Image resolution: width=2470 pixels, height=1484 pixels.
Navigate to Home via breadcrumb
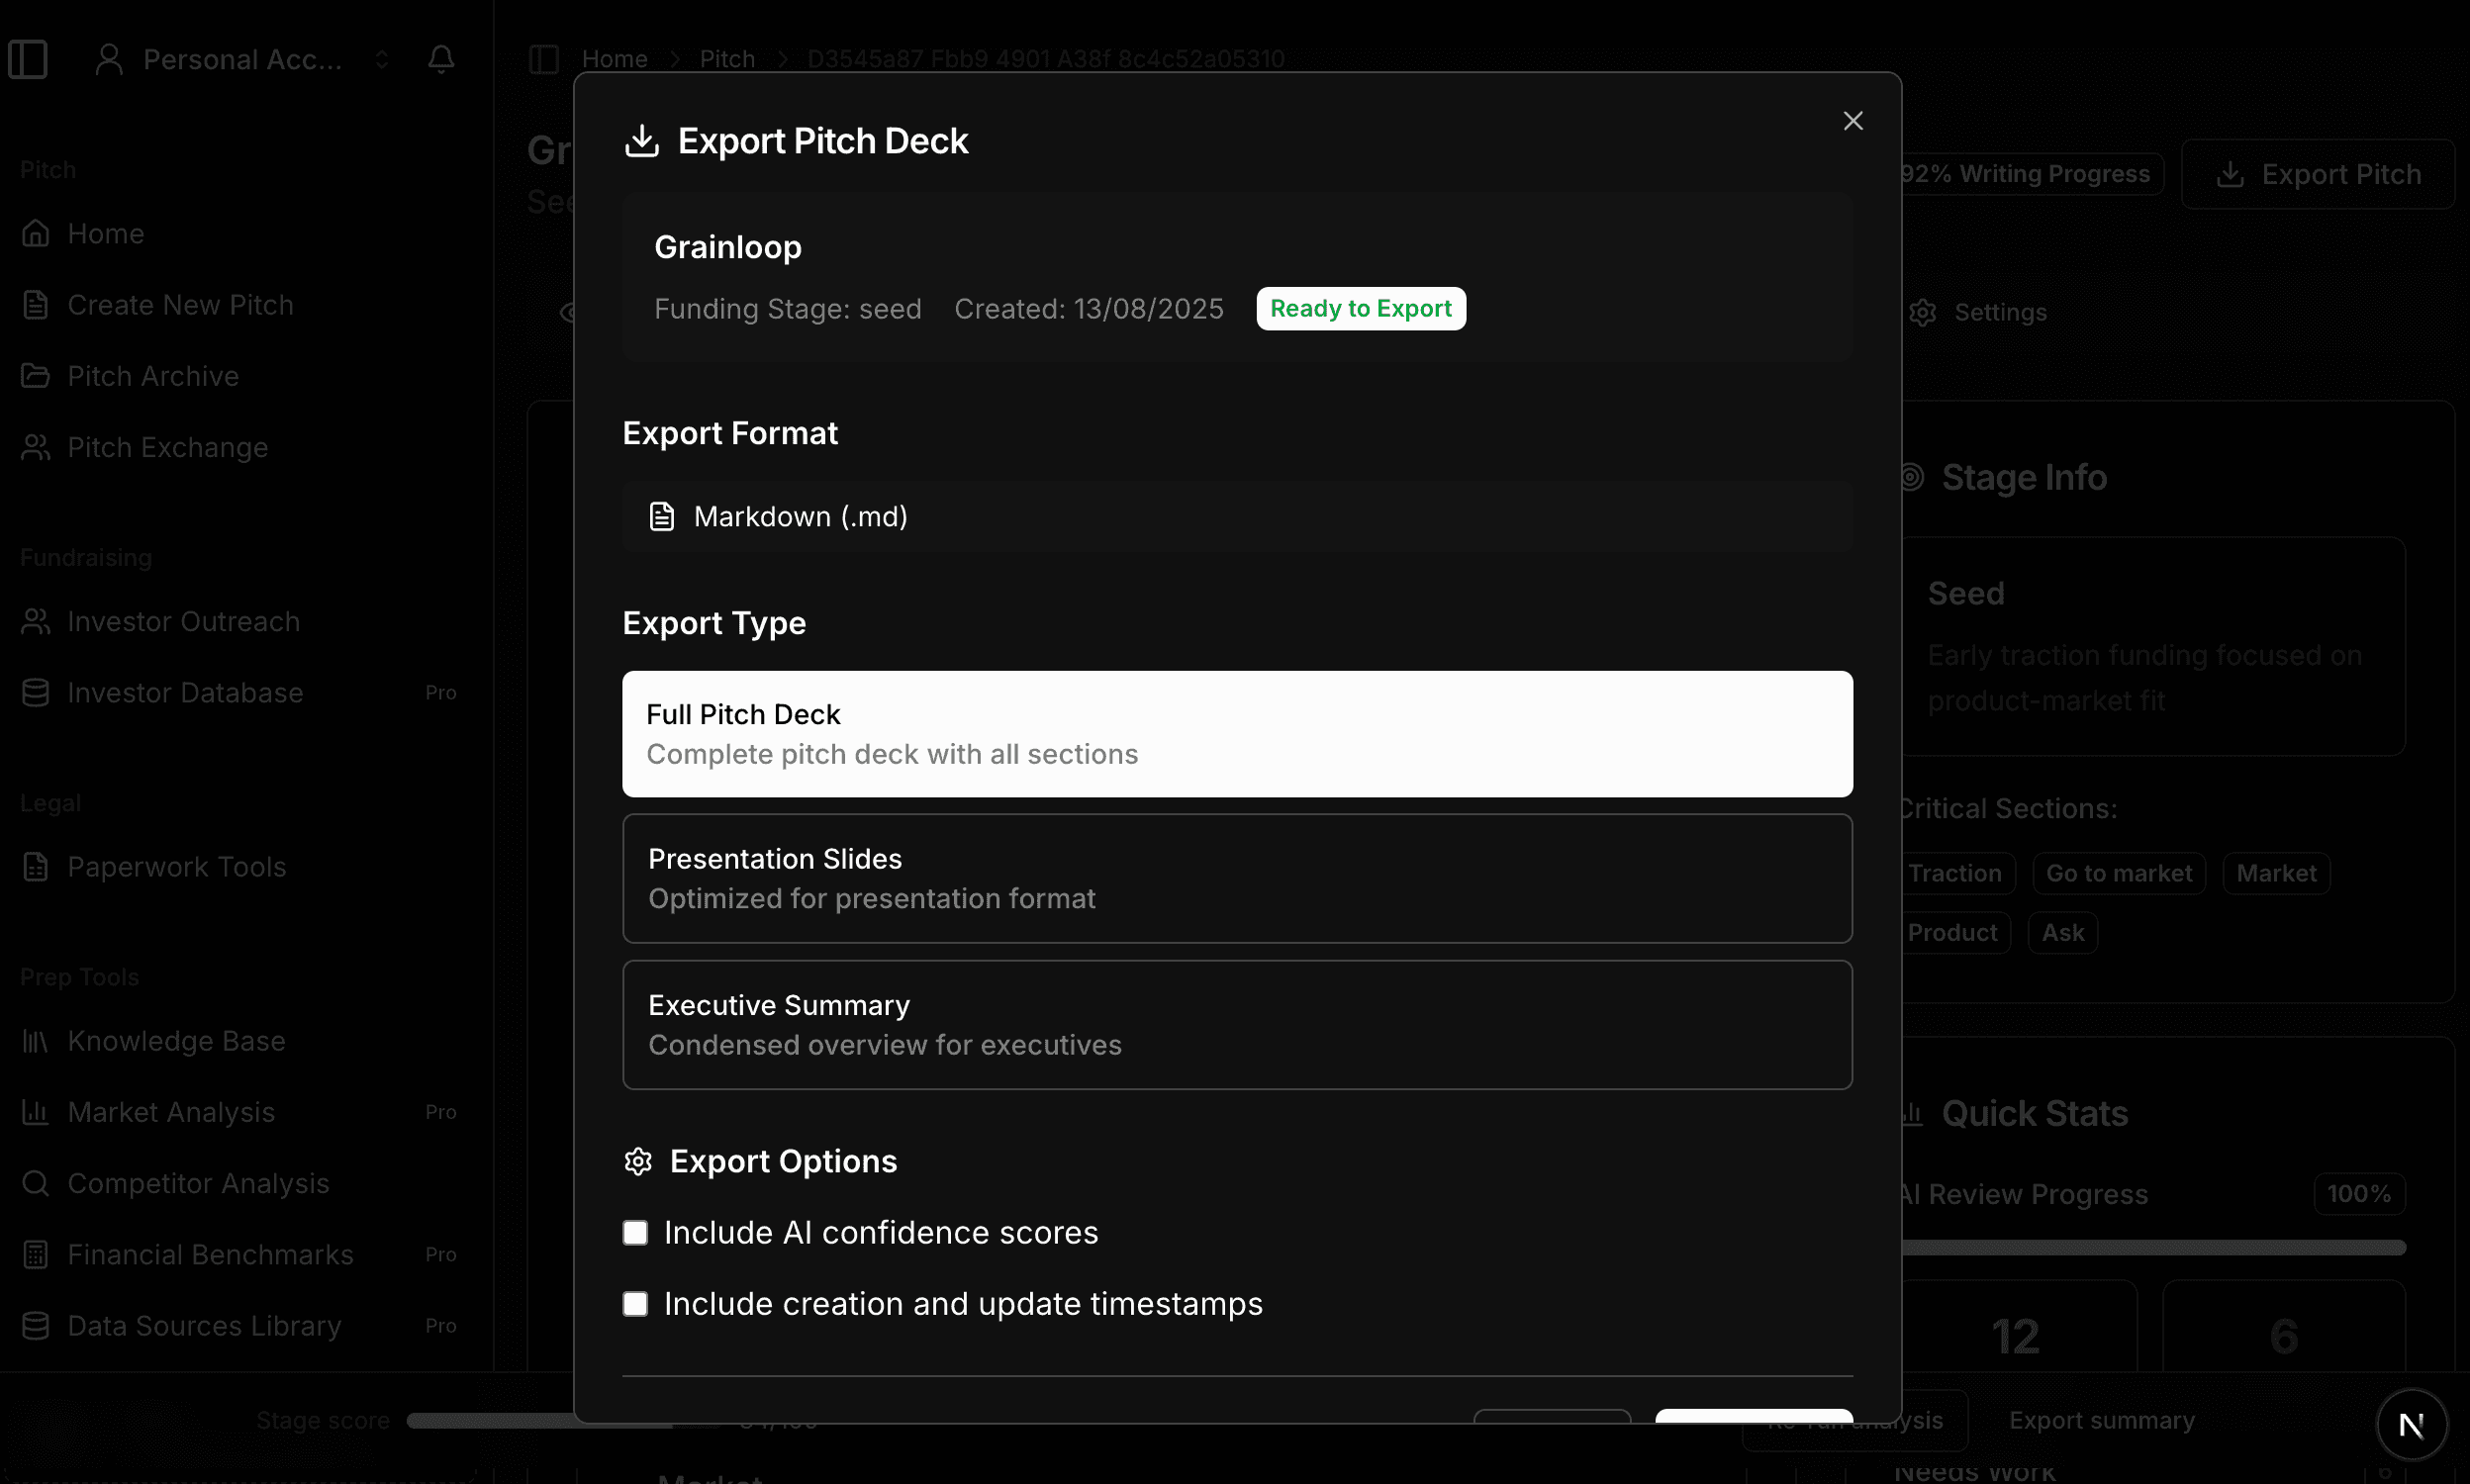pyautogui.click(x=614, y=58)
